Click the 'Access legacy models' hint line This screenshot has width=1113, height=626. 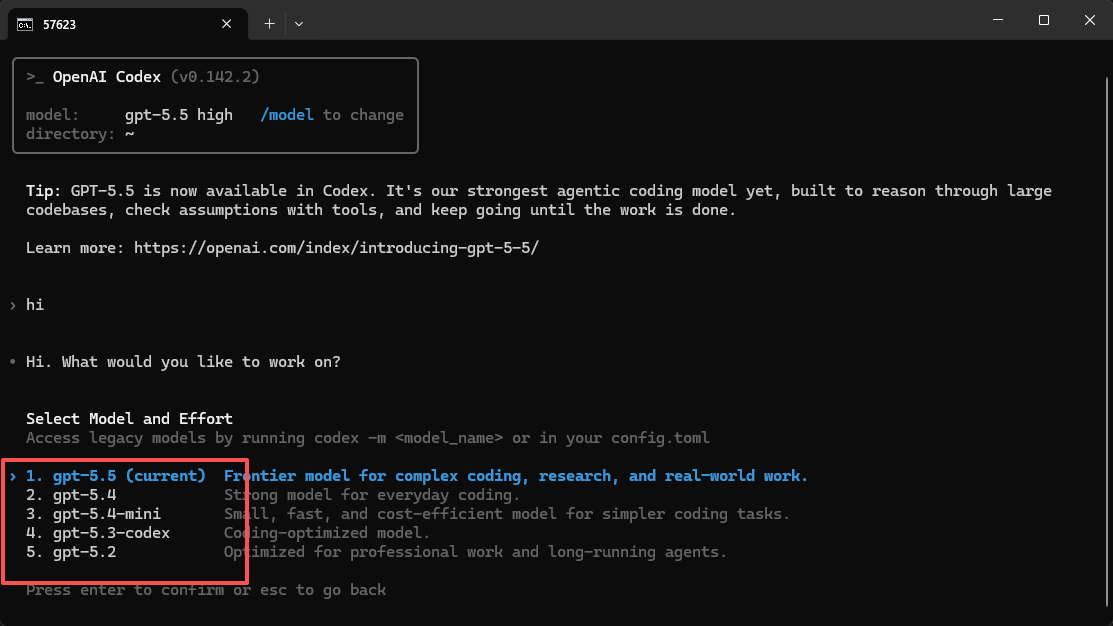coord(368,438)
